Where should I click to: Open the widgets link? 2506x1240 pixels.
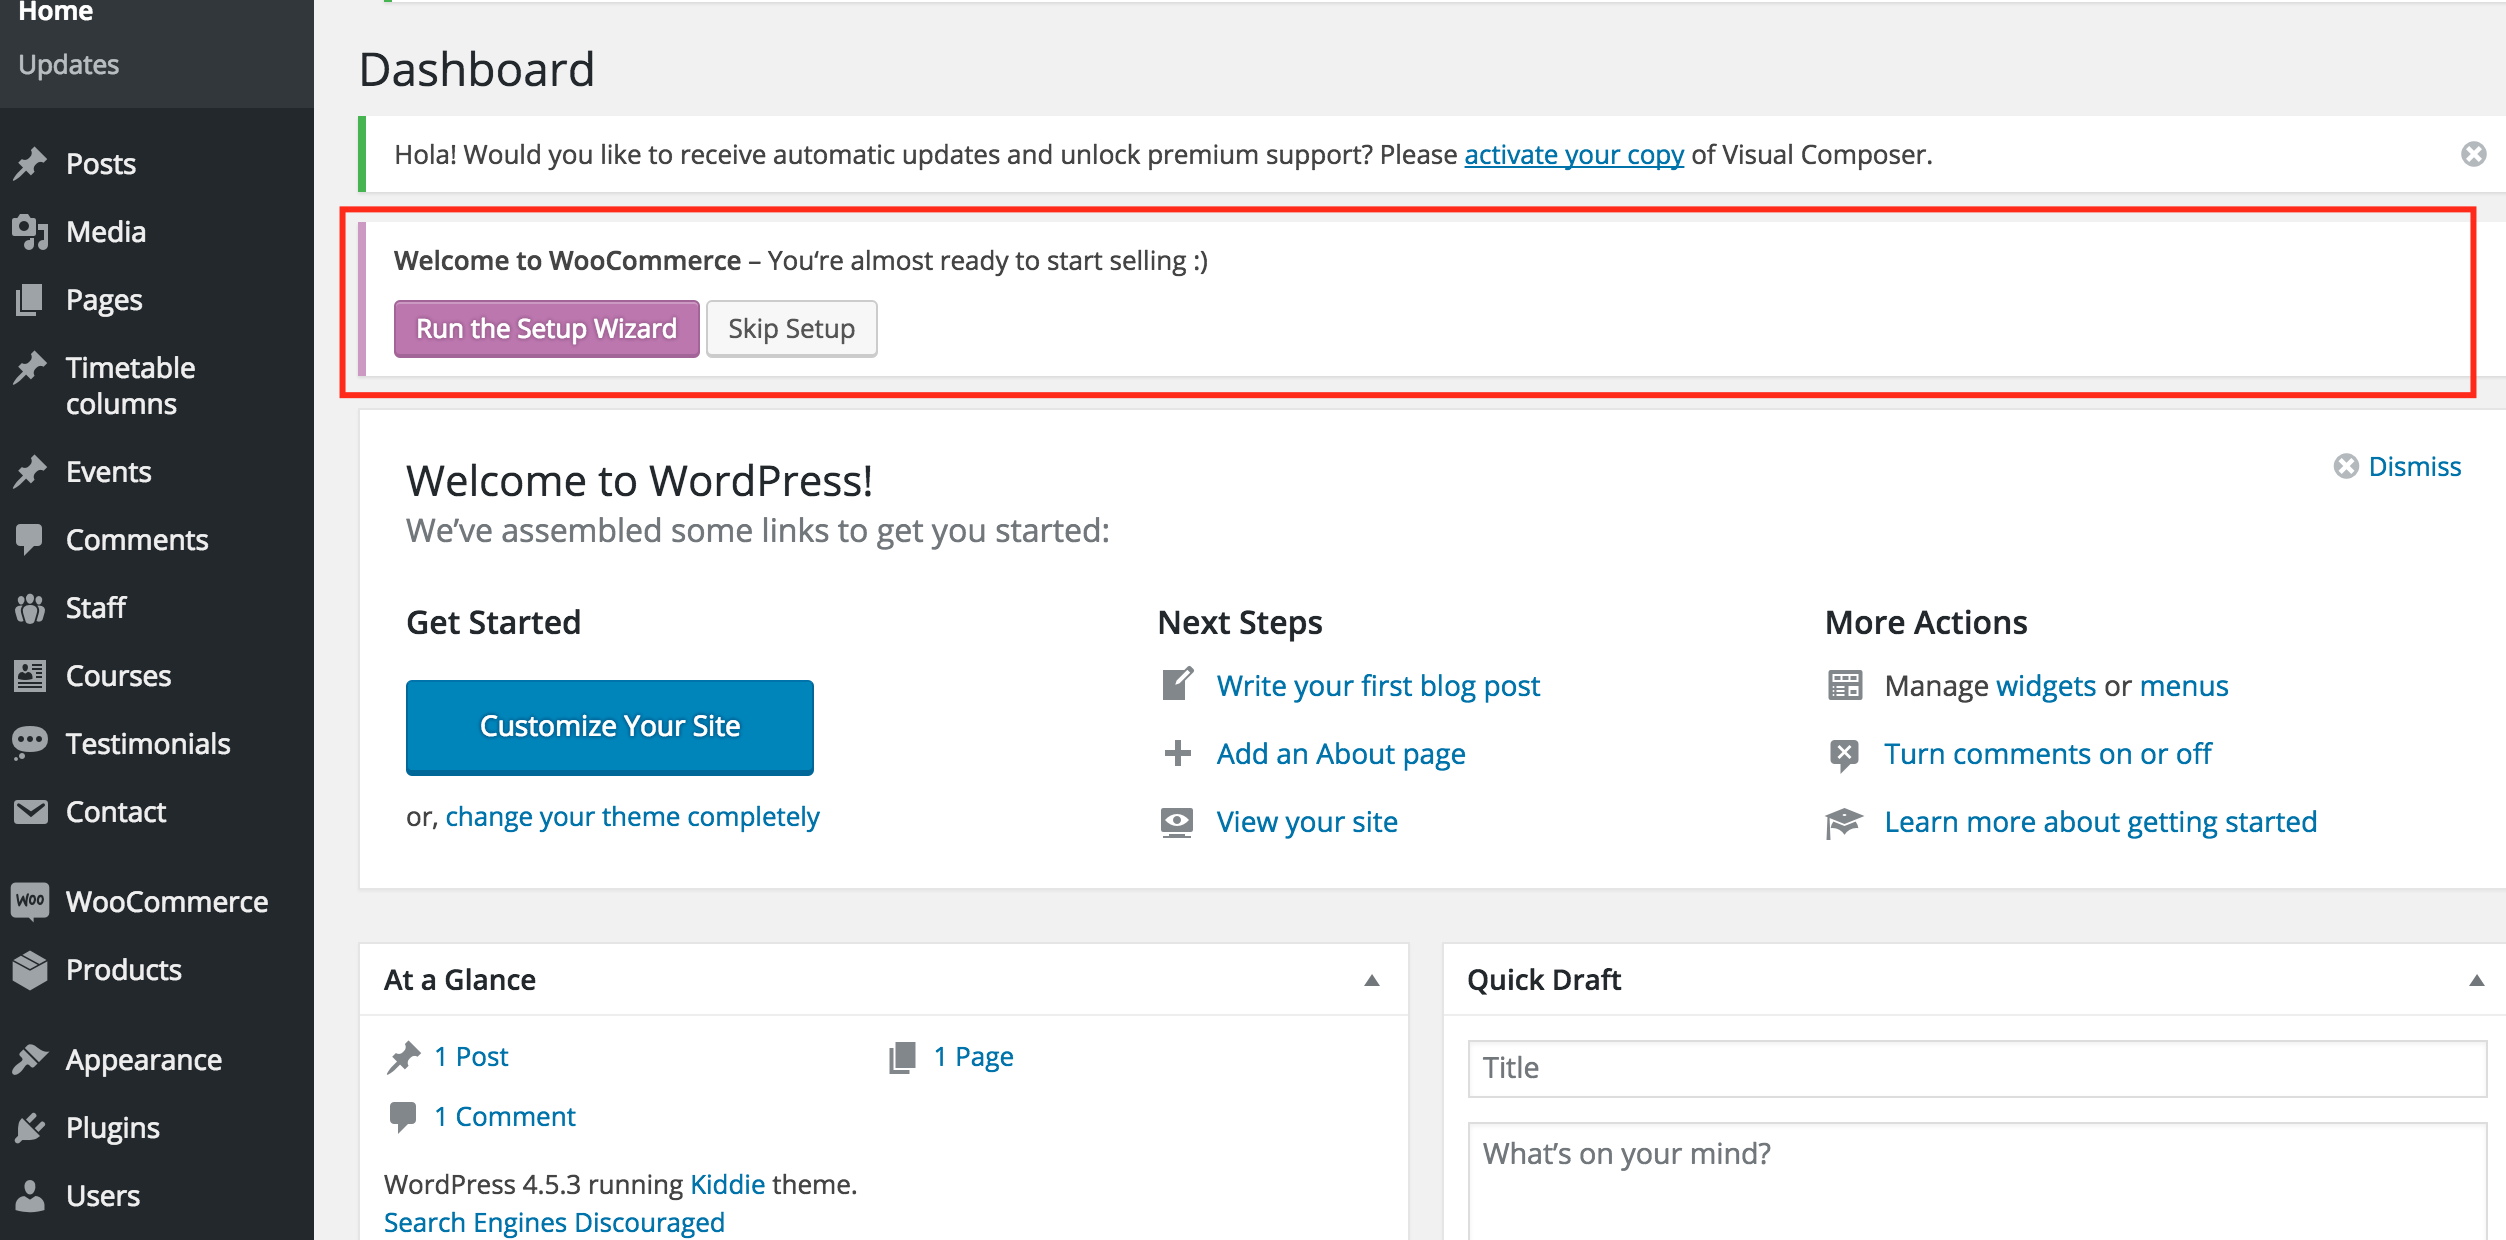(2046, 687)
